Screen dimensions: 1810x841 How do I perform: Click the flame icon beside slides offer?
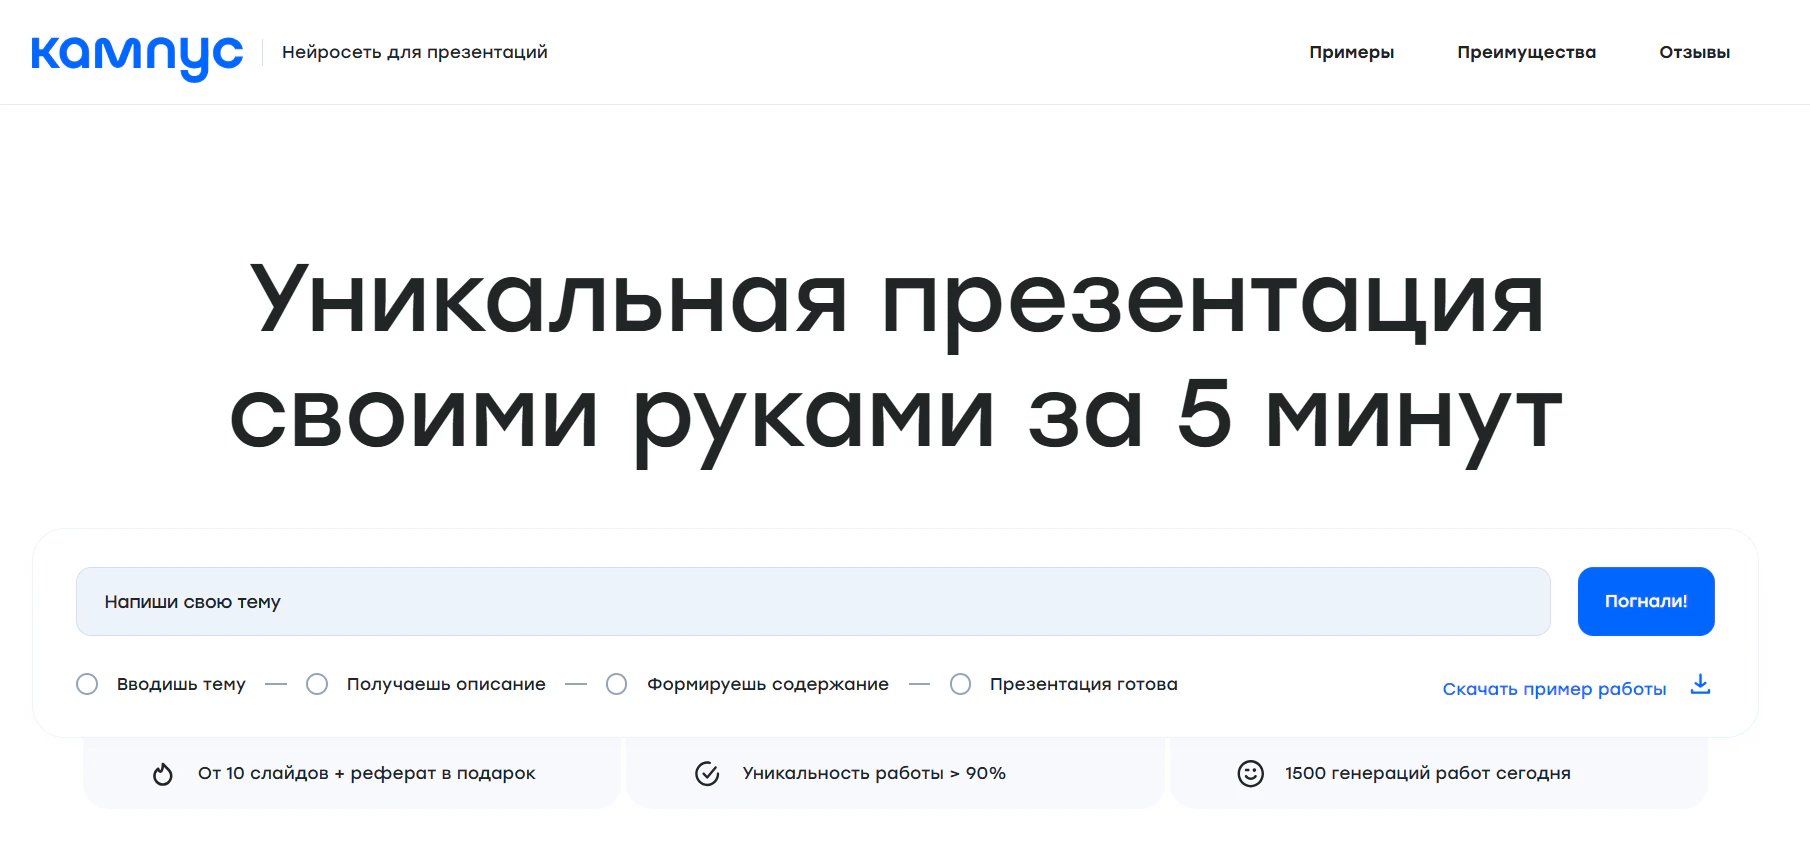pyautogui.click(x=162, y=774)
